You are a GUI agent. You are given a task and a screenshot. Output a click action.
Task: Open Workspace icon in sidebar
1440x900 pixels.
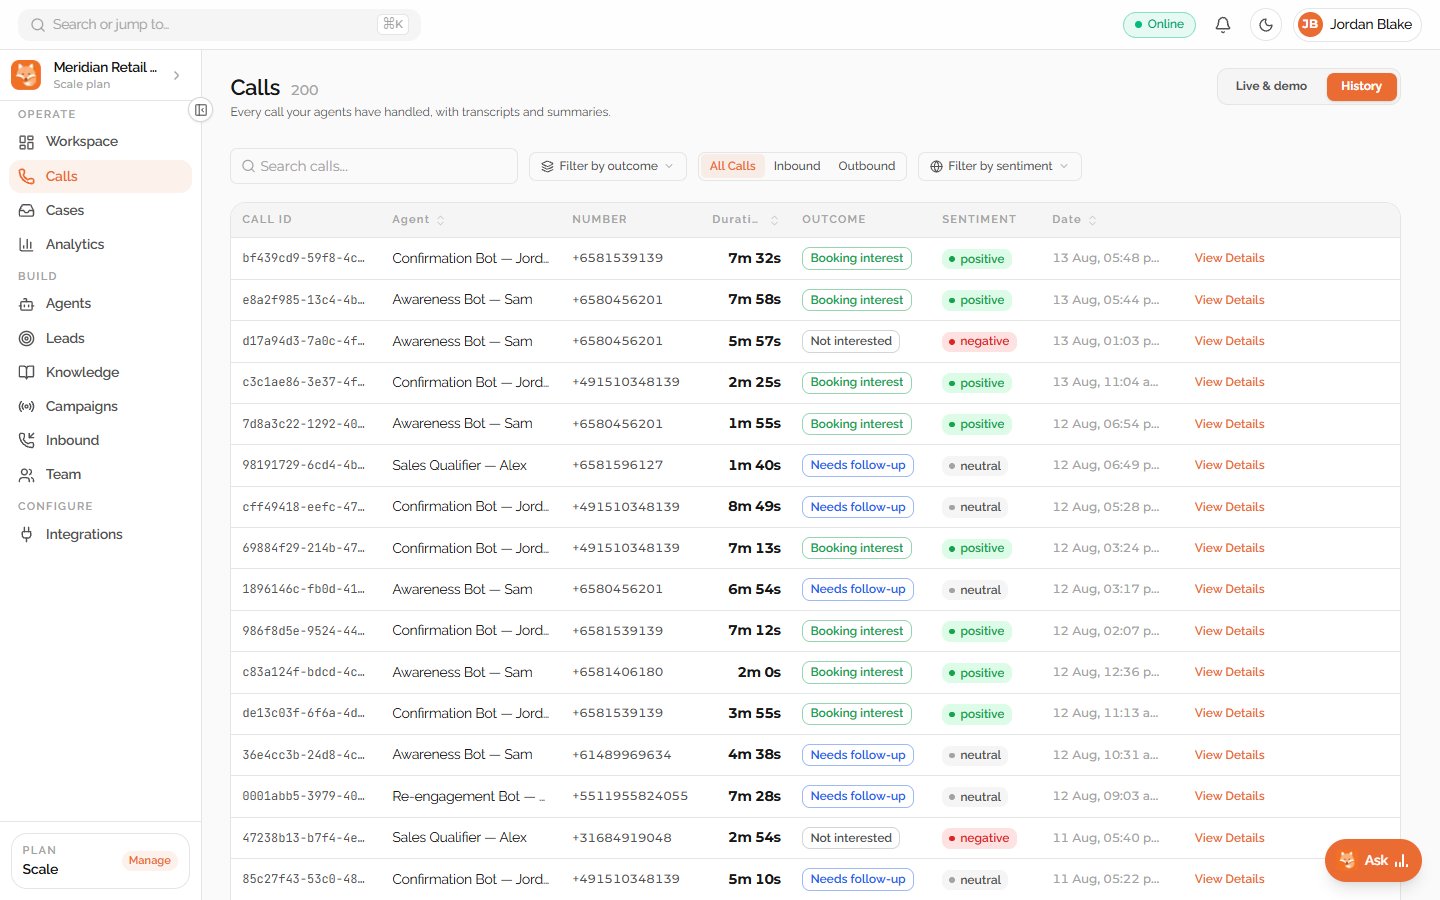click(27, 142)
